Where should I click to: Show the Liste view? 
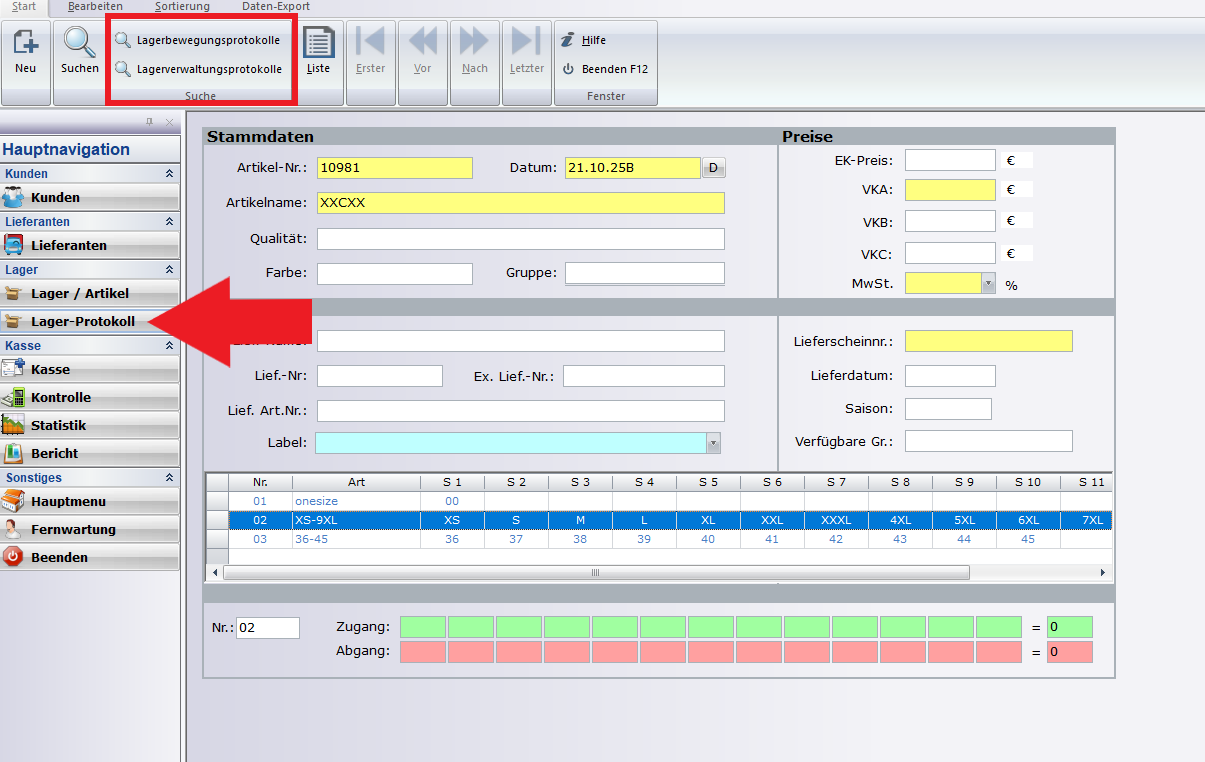coord(318,43)
